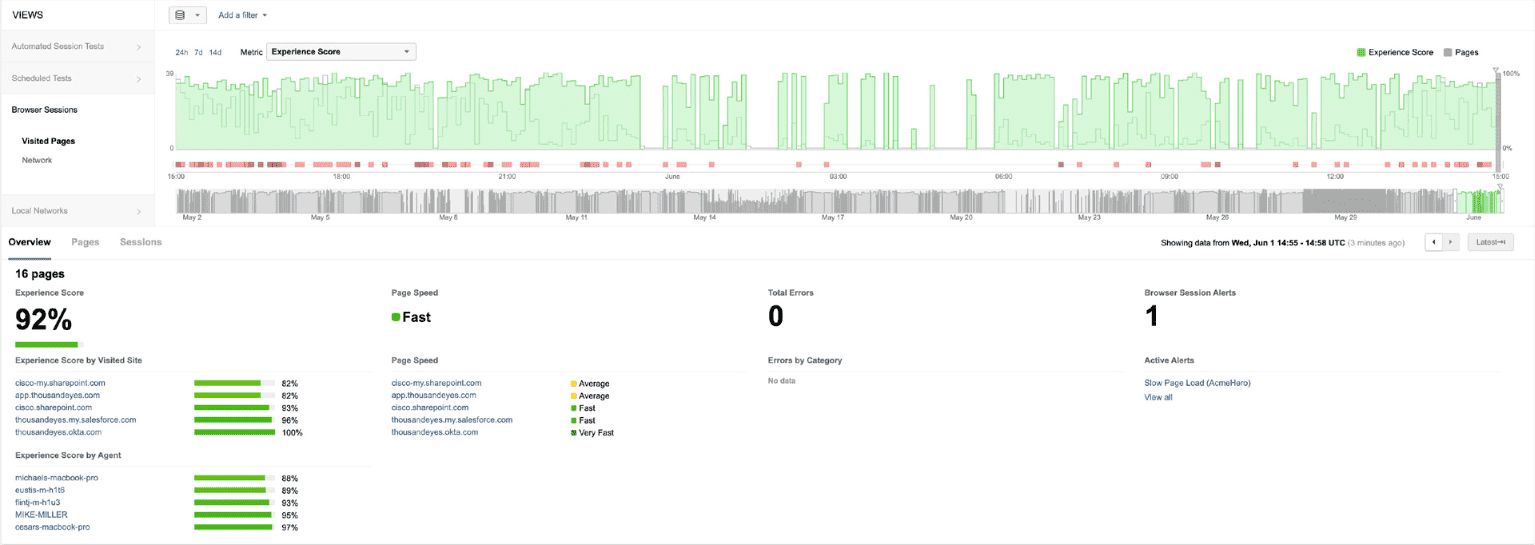
Task: Select the 7d time range
Action: point(198,52)
